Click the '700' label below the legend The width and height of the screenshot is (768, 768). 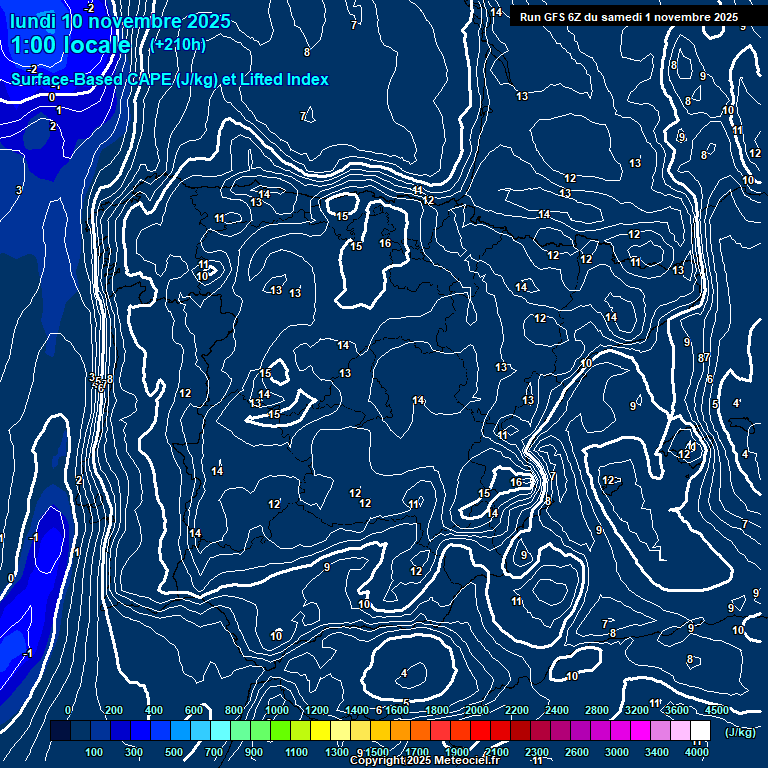(214, 752)
